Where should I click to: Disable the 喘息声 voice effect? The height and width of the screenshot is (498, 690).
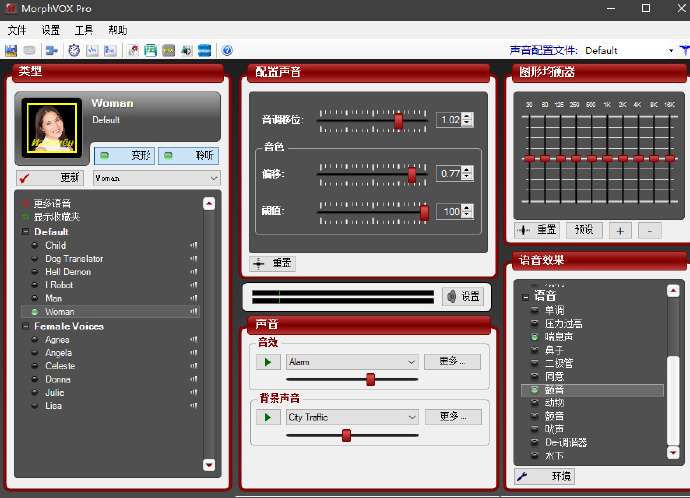pos(535,337)
